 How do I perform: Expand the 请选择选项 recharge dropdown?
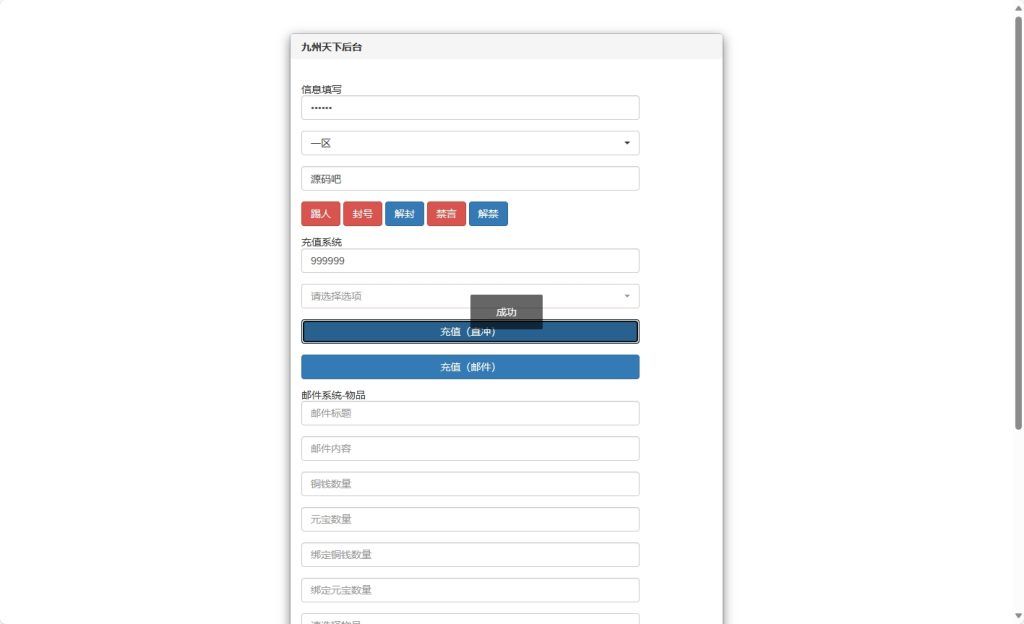pyautogui.click(x=470, y=296)
